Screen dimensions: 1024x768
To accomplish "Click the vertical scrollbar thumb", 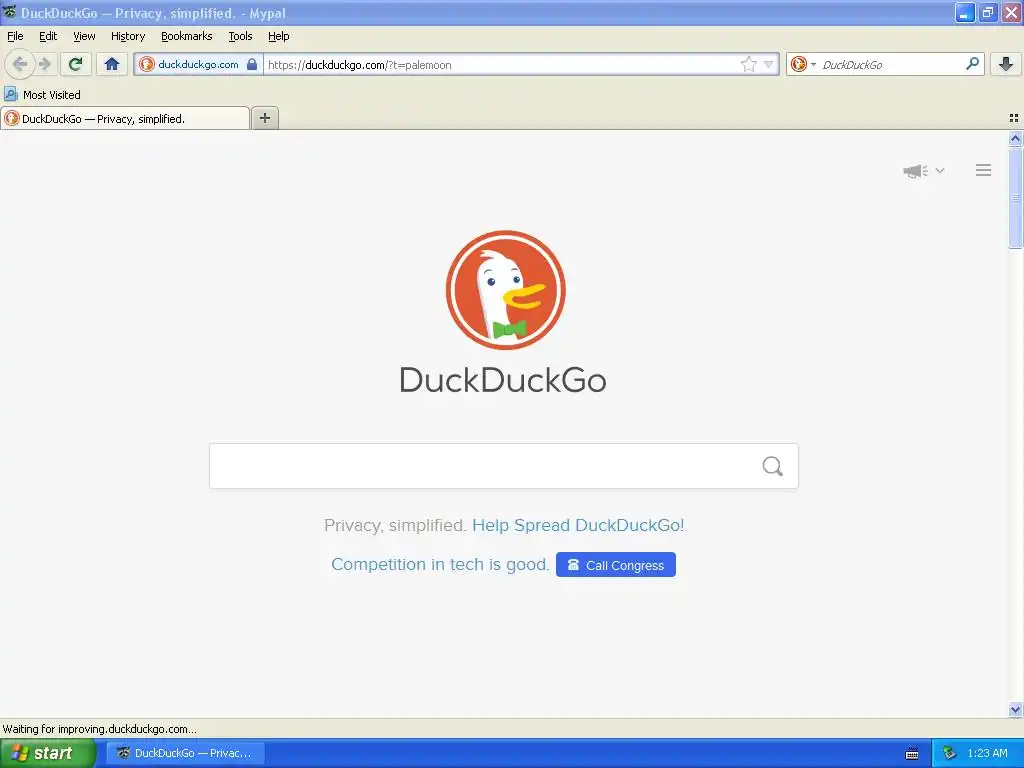I will 1016,197.
